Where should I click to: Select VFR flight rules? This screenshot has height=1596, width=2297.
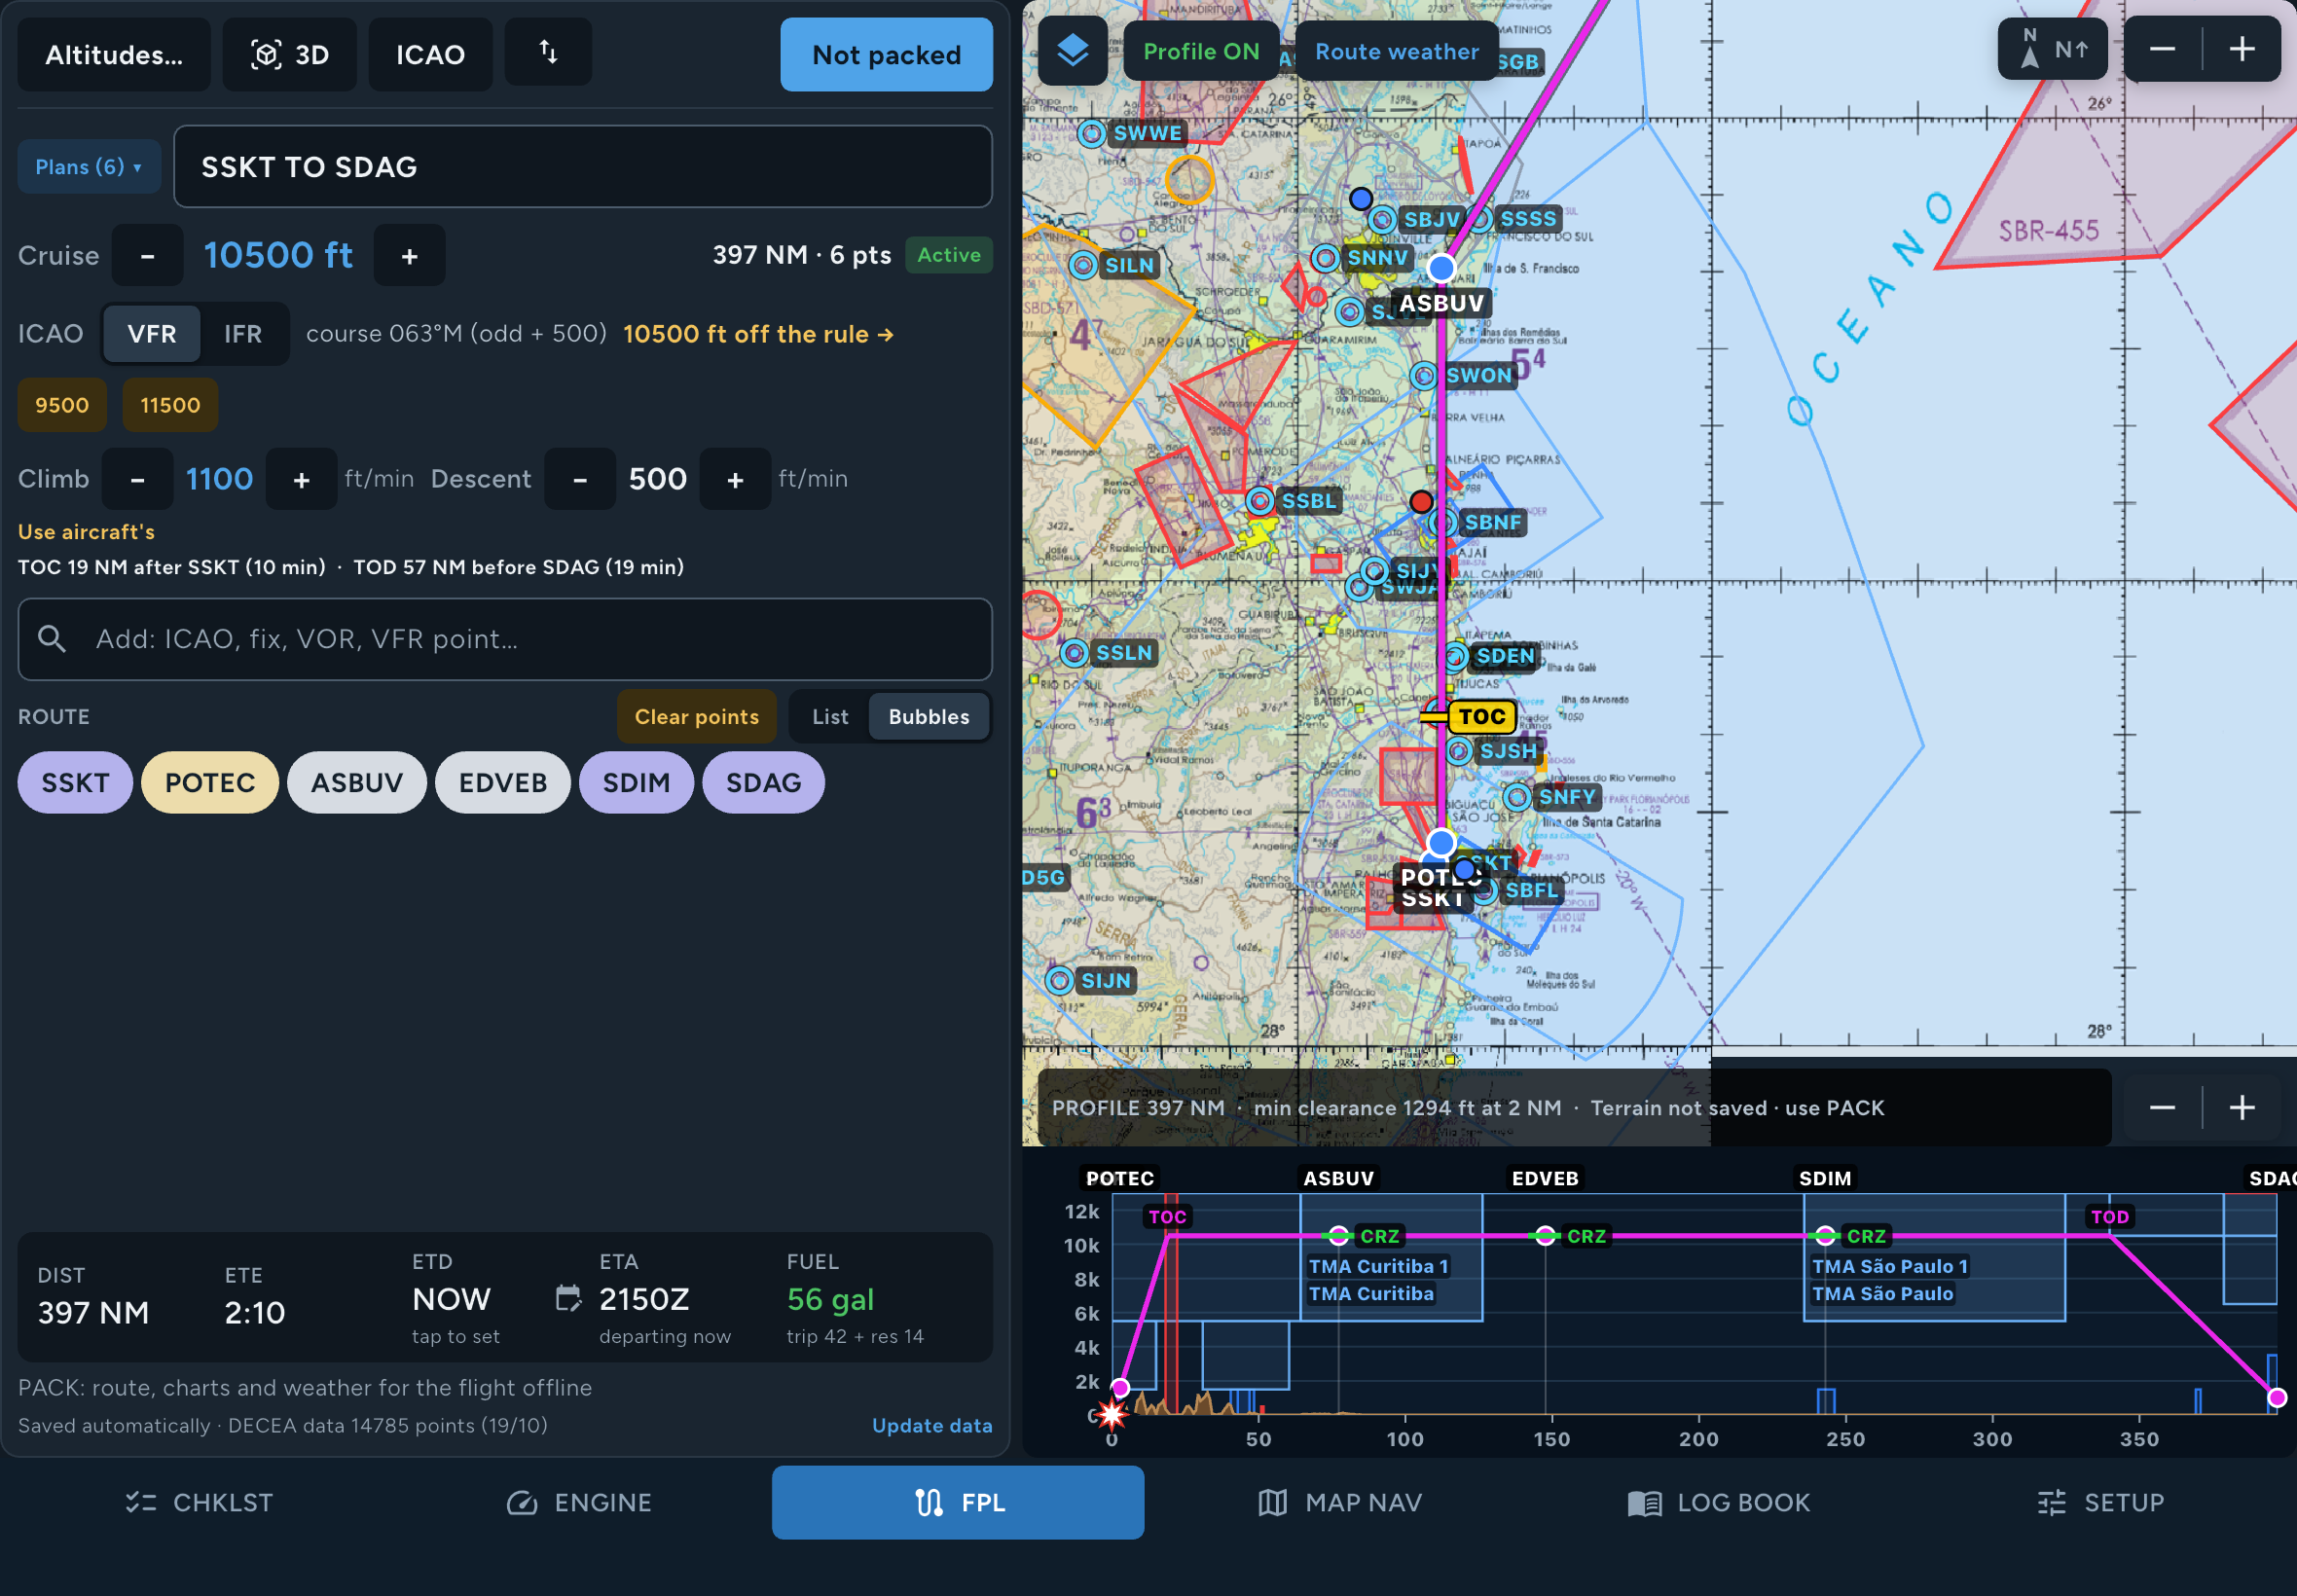pyautogui.click(x=152, y=334)
